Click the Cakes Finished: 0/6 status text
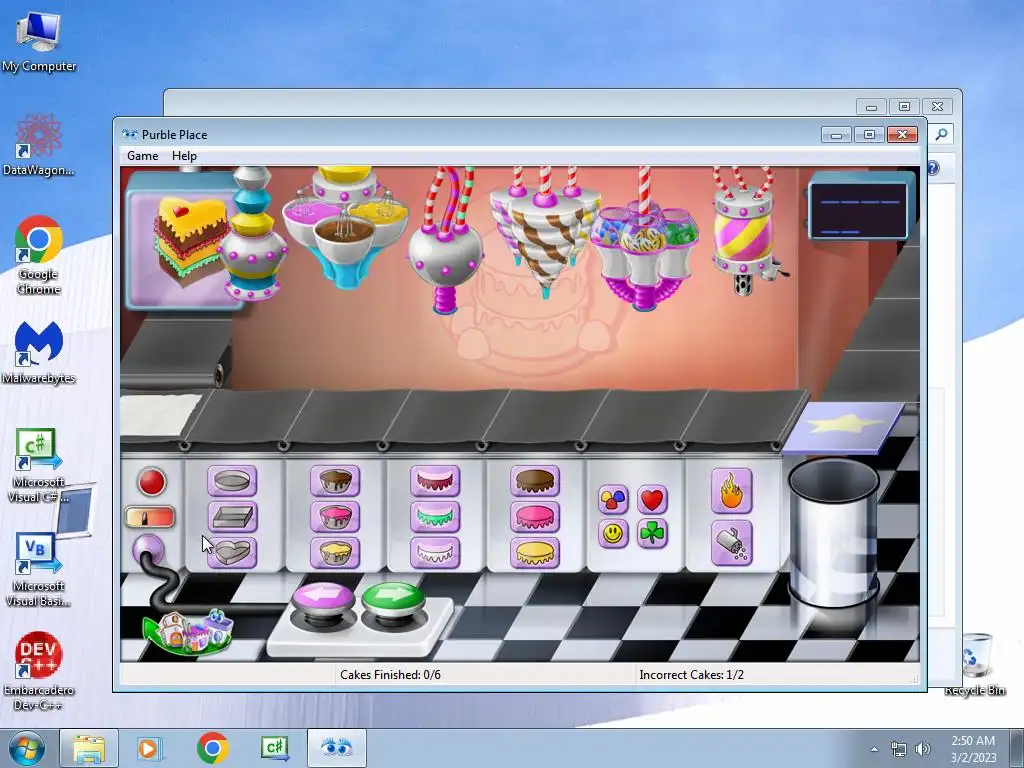Image resolution: width=1024 pixels, height=768 pixels. [x=390, y=675]
